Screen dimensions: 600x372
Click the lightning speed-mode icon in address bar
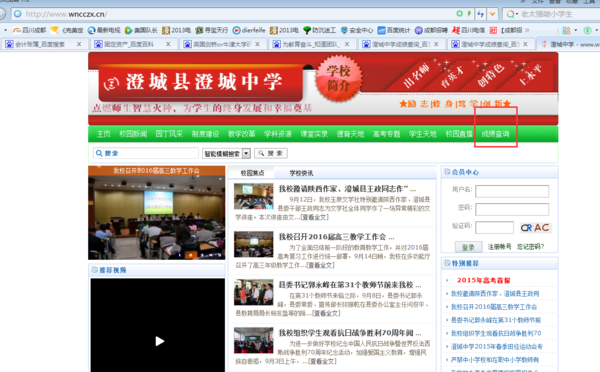pos(469,14)
